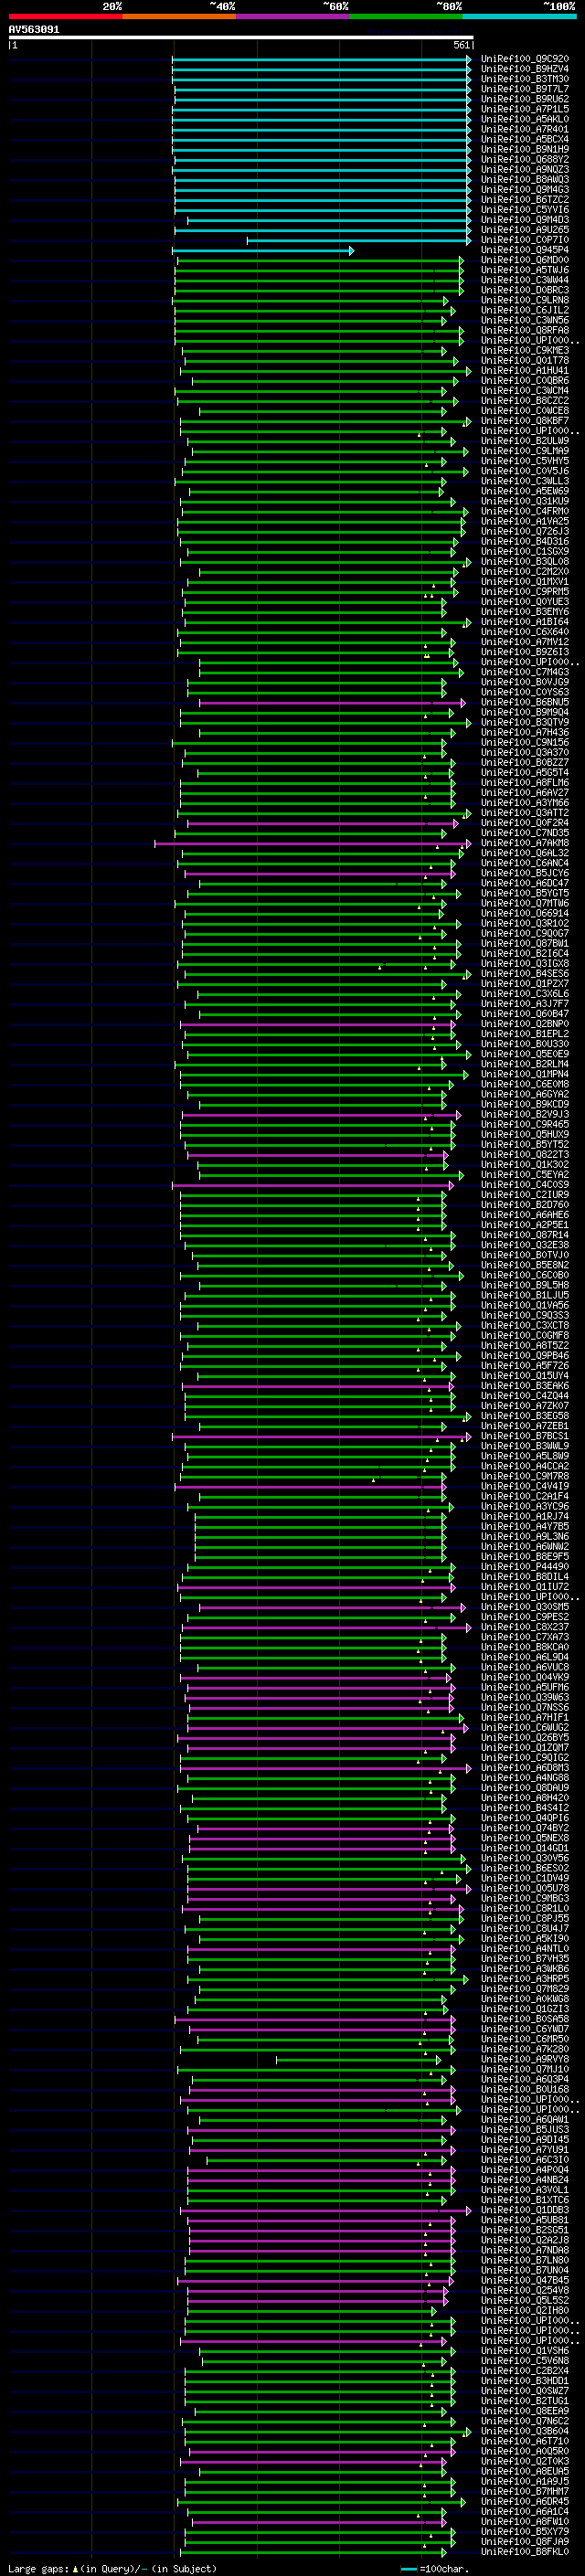Open hit UniRef100_Q1MXV1

click(x=525, y=581)
